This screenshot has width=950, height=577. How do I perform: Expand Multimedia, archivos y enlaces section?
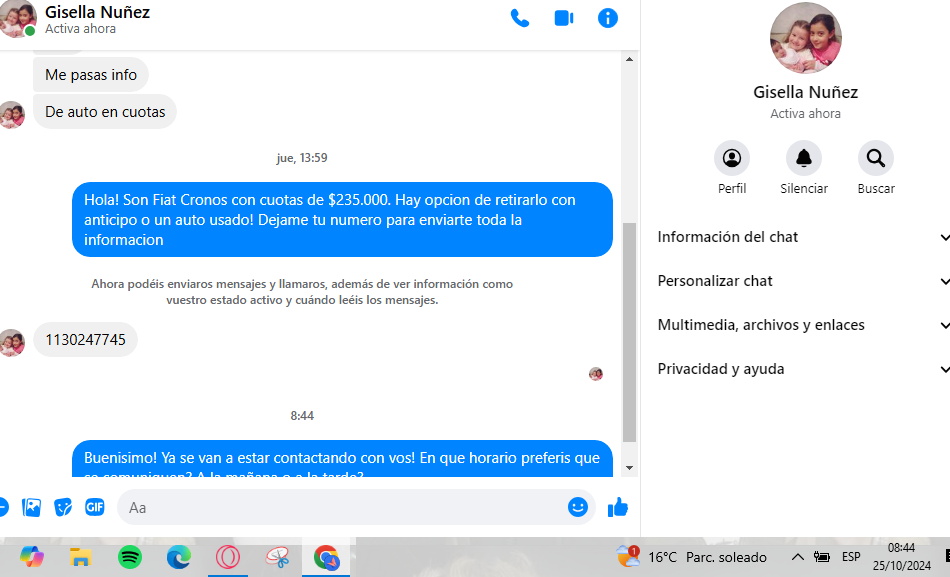tap(800, 325)
